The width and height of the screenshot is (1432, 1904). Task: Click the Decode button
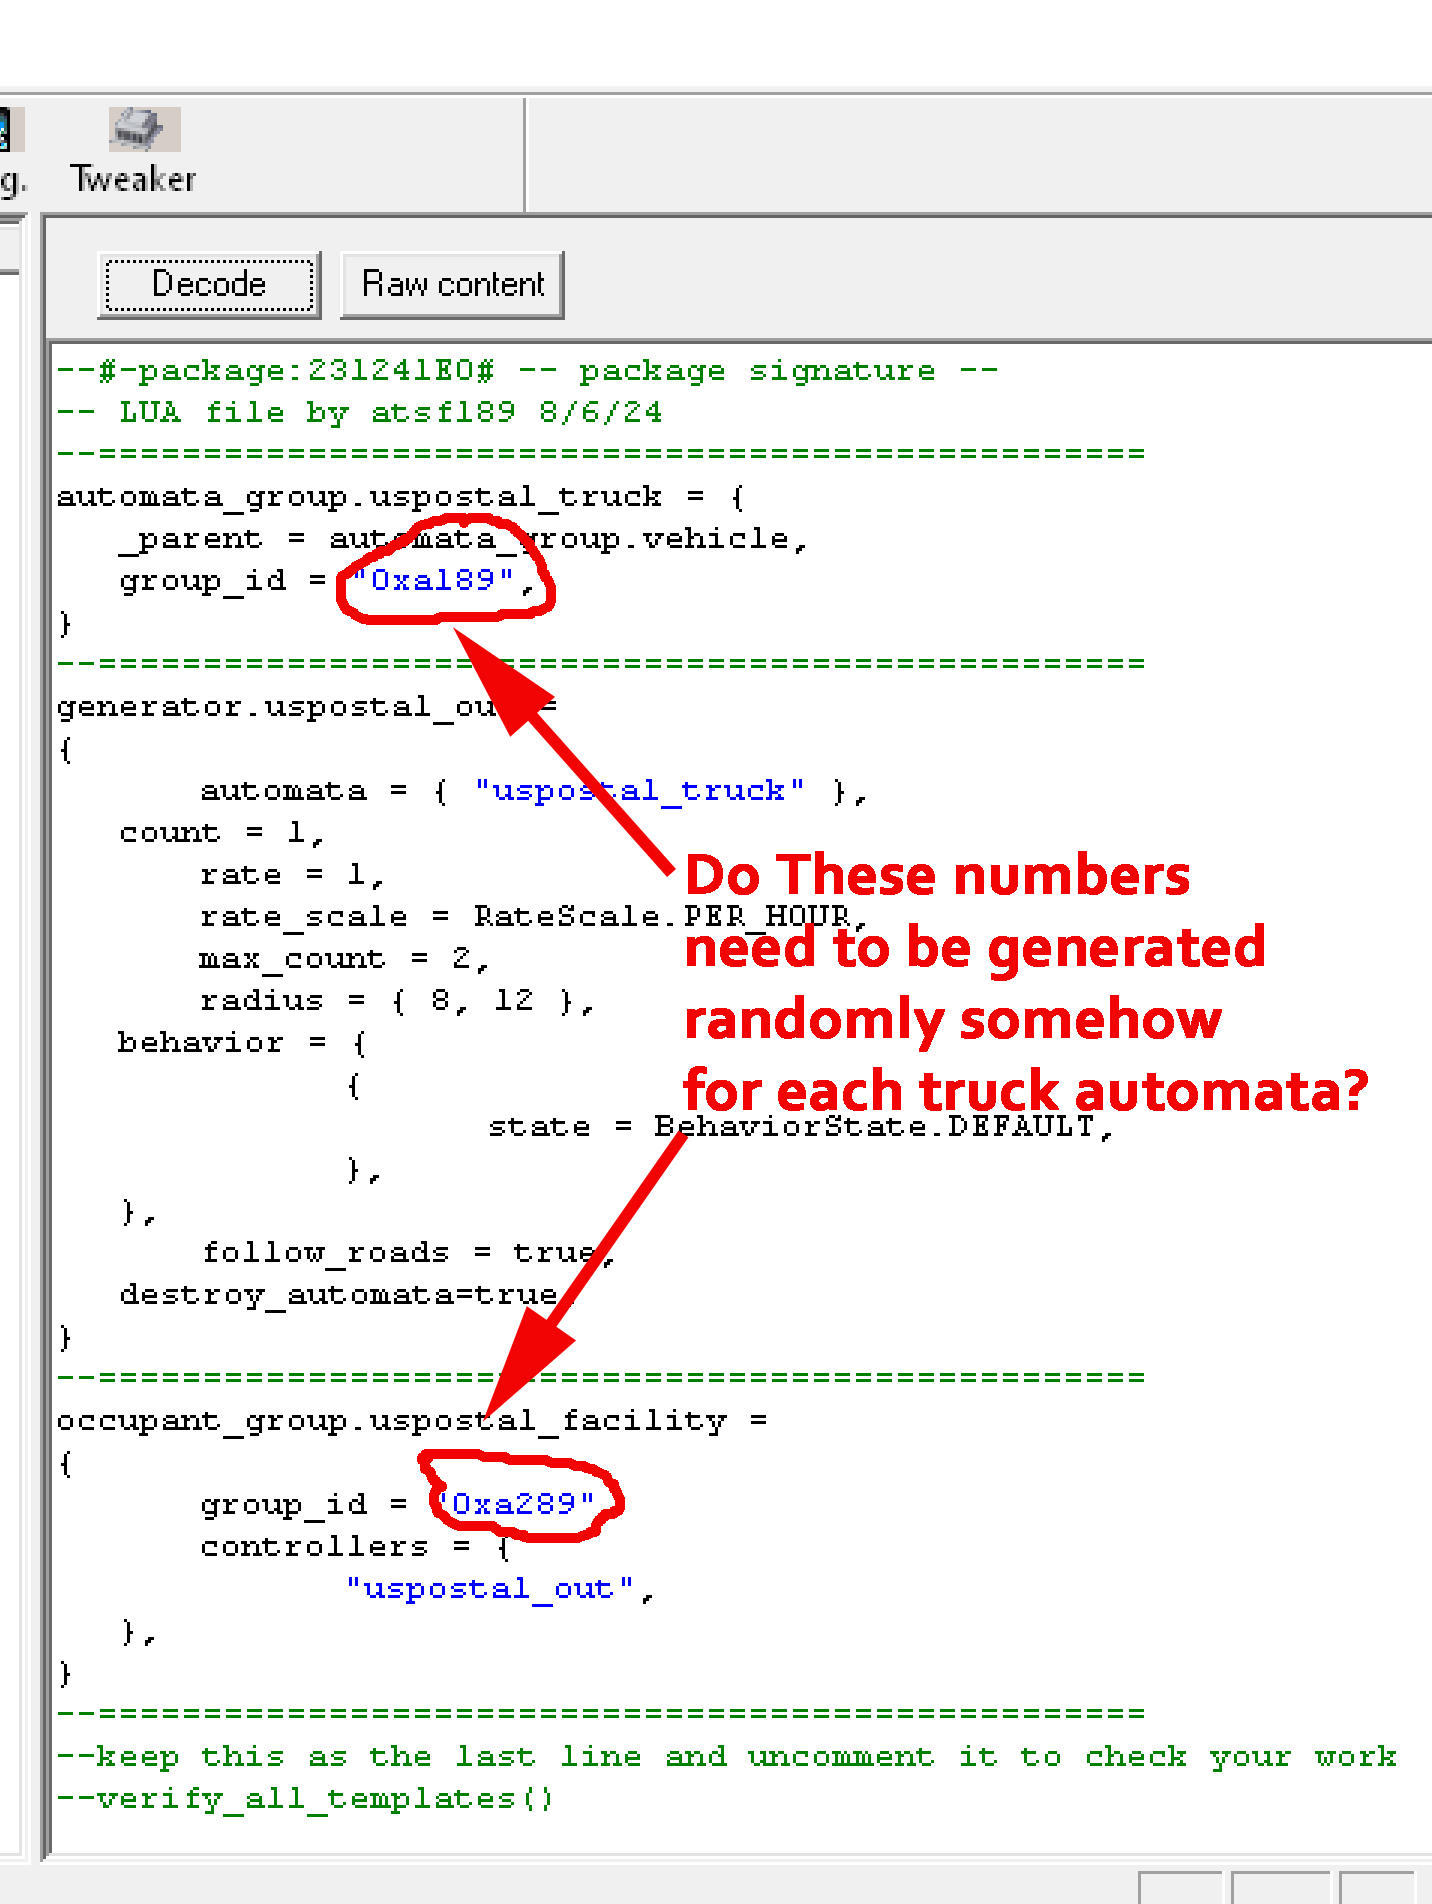pos(209,286)
